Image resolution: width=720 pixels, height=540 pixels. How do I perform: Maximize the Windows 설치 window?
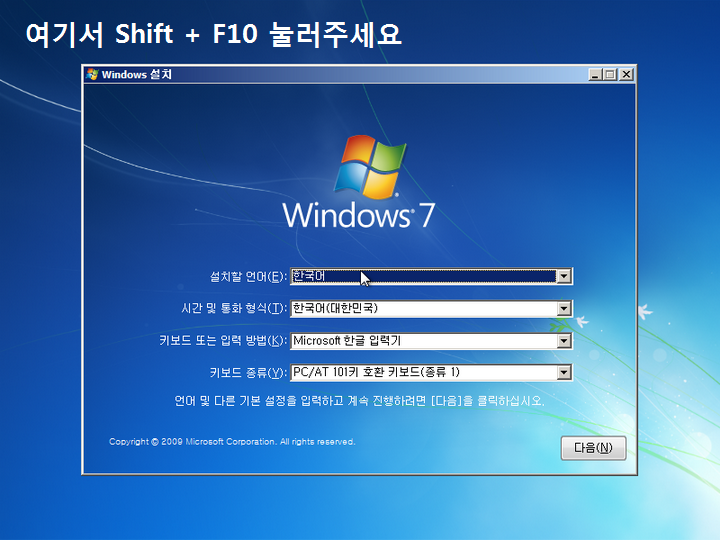(610, 74)
